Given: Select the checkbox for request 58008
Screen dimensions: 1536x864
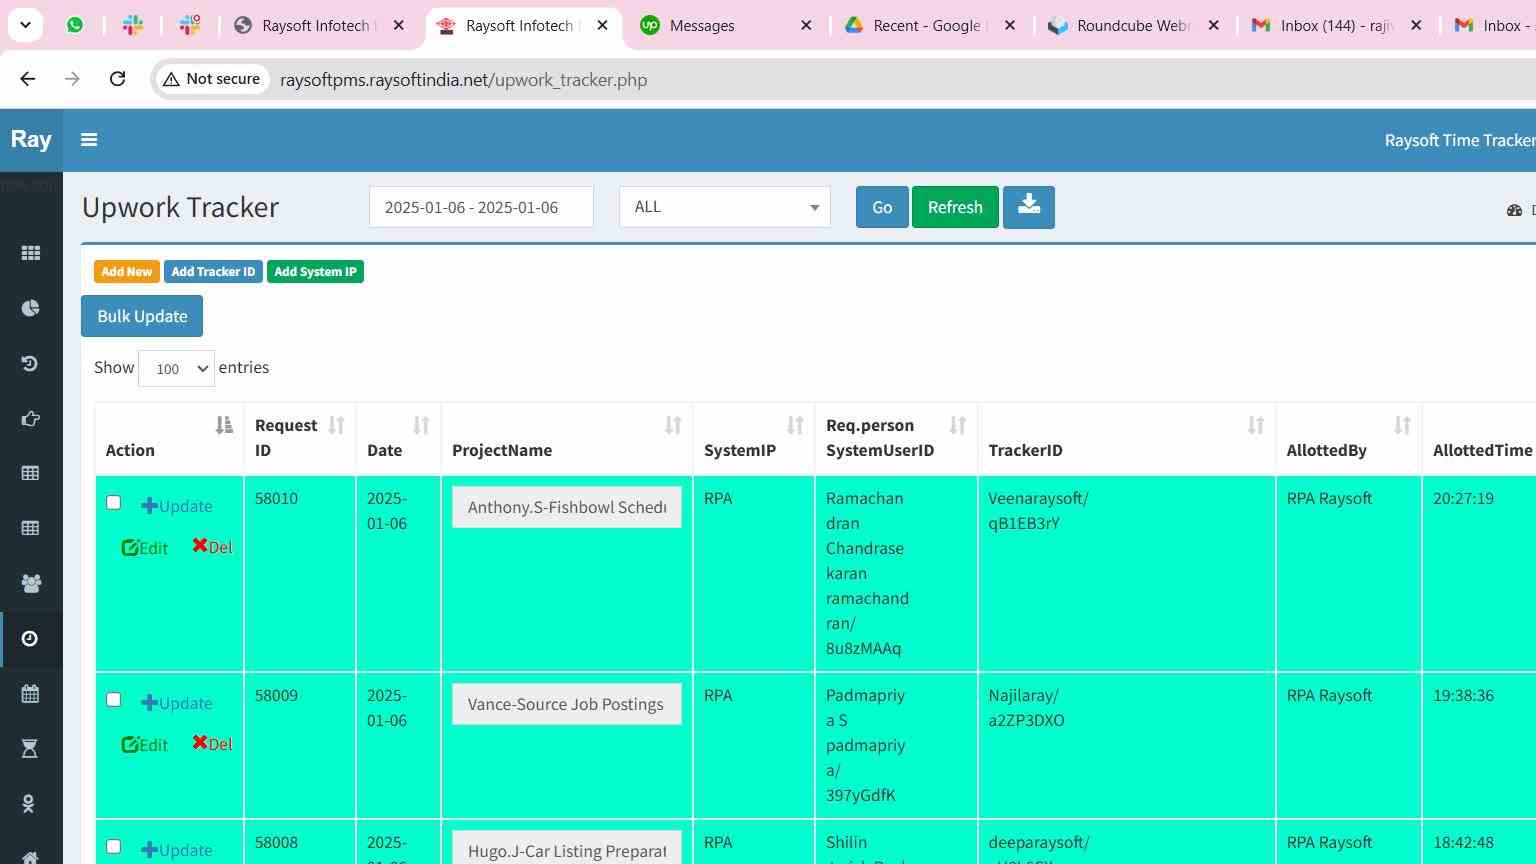Looking at the screenshot, I should pos(114,846).
